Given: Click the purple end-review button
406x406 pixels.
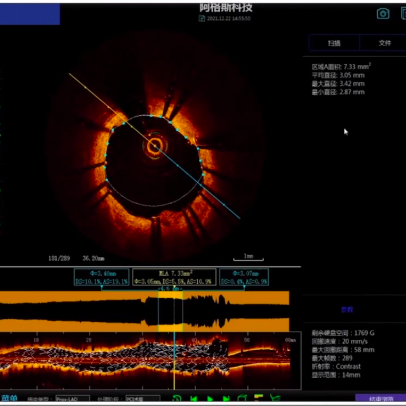Looking at the screenshot, I should (381, 399).
